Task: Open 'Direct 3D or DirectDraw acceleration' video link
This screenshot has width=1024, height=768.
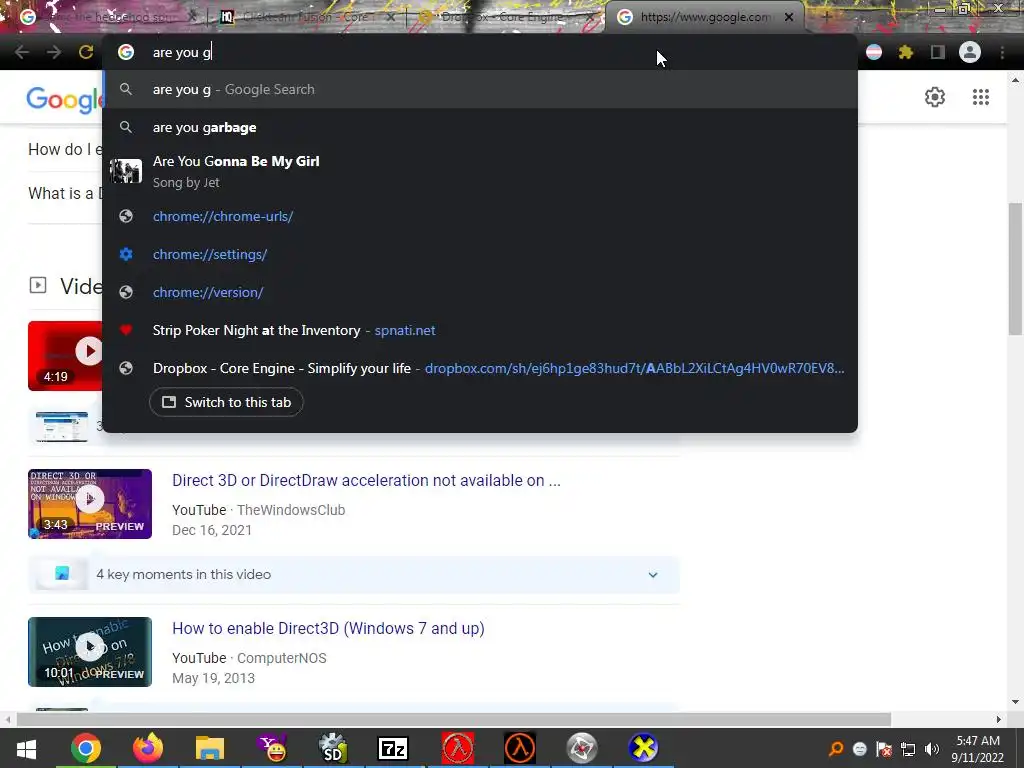Action: (x=366, y=481)
